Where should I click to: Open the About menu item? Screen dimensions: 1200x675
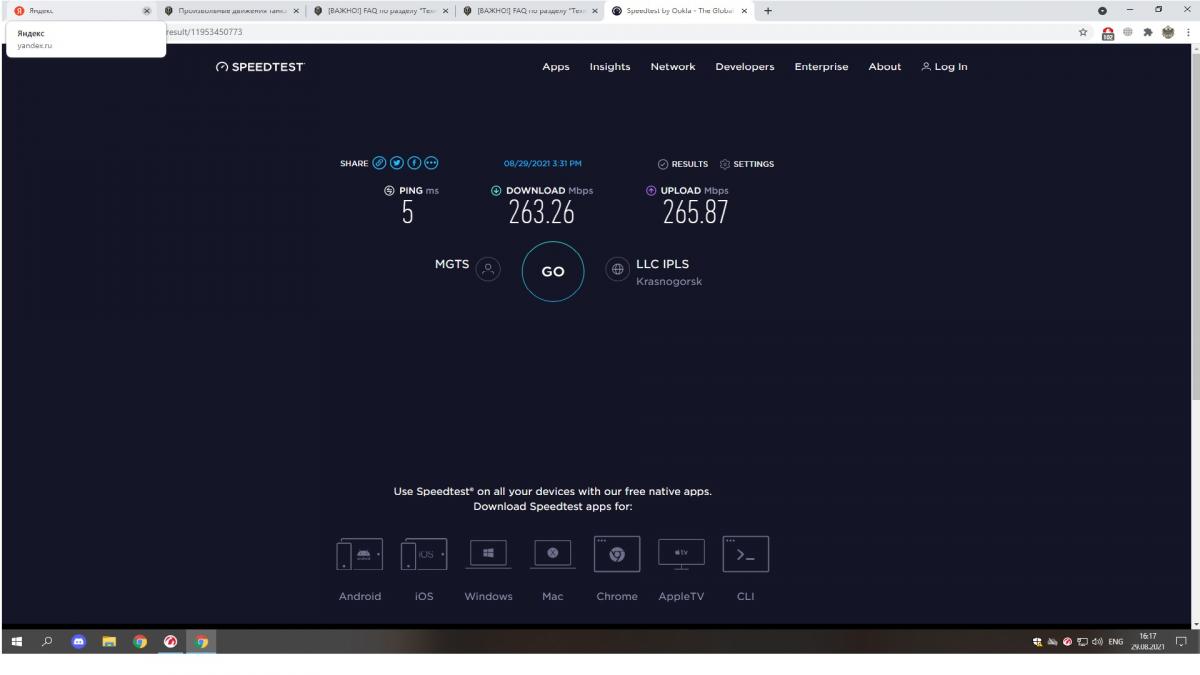[x=885, y=67]
